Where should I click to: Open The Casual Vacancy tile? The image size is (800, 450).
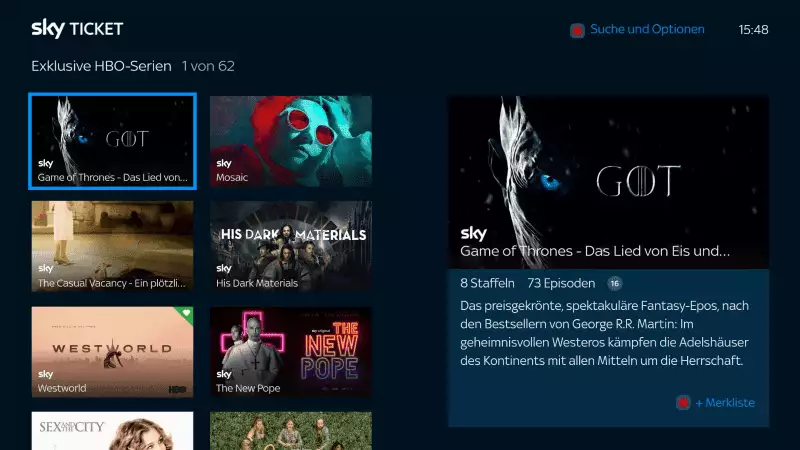[112, 246]
